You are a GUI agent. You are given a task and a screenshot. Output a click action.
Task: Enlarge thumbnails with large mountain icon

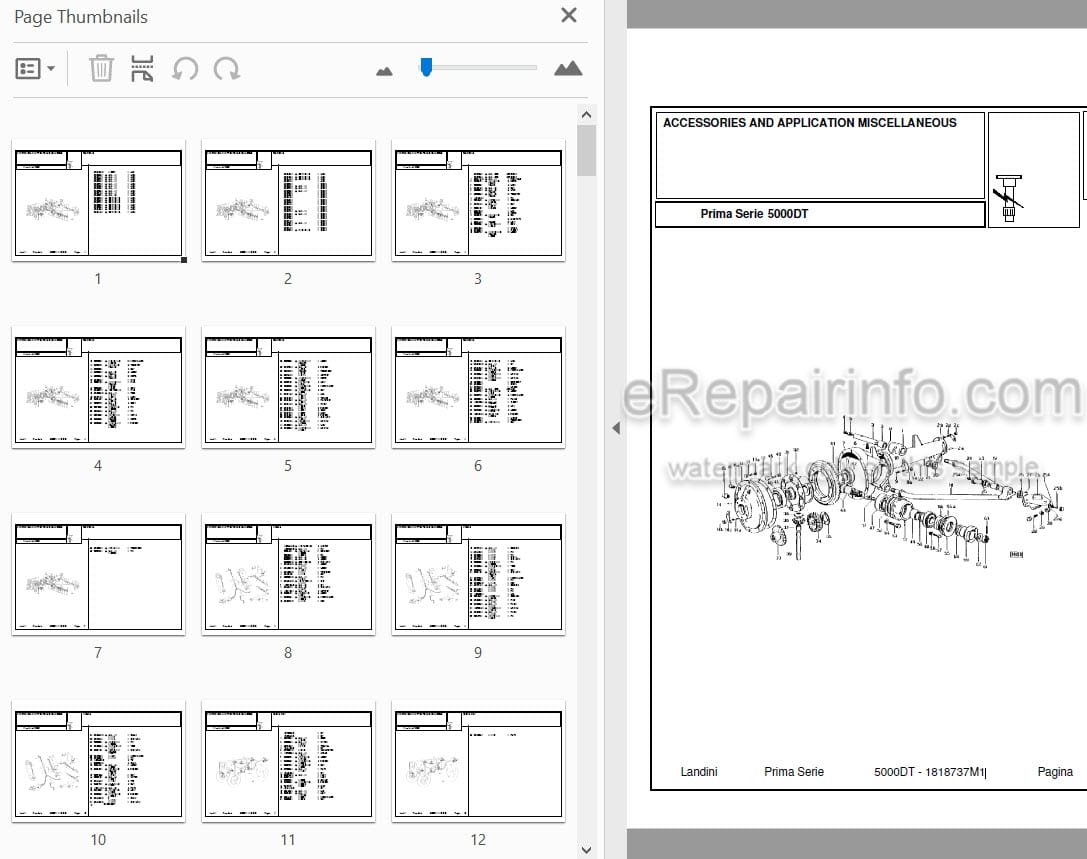[568, 68]
